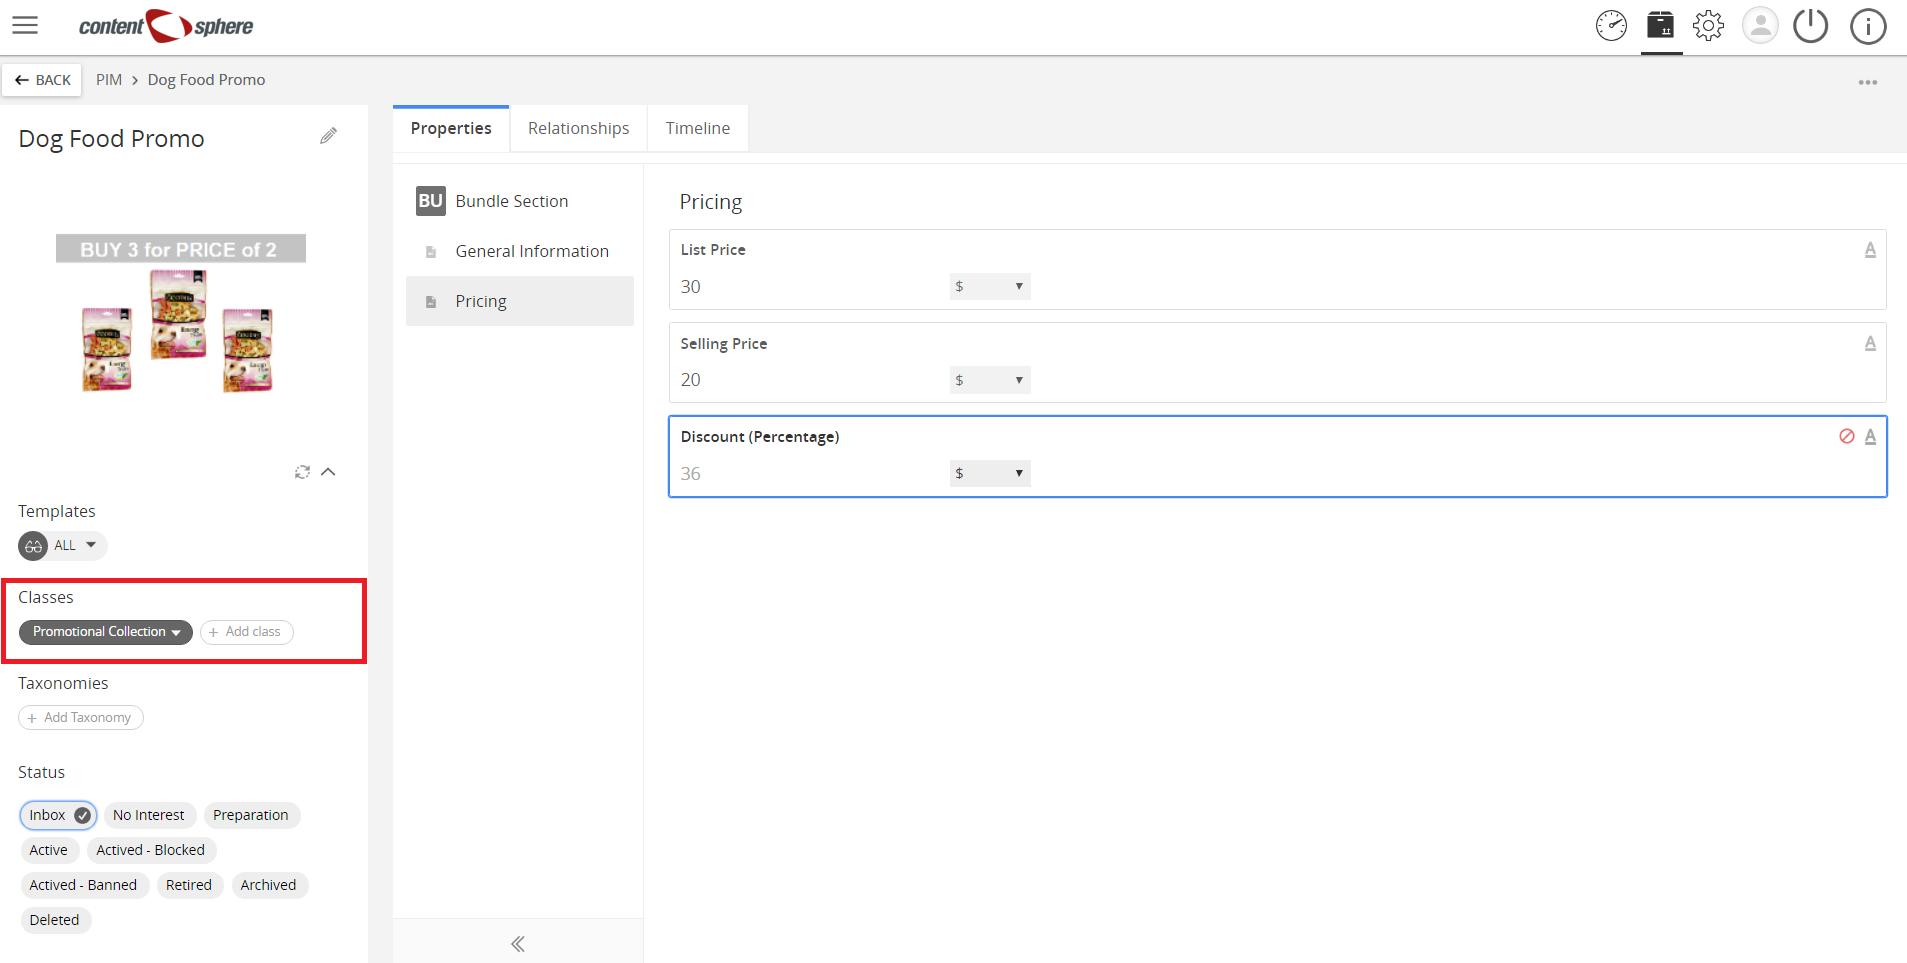Open the three-dot more options menu
Screen dimensions: 1907x963
pyautogui.click(x=1868, y=82)
